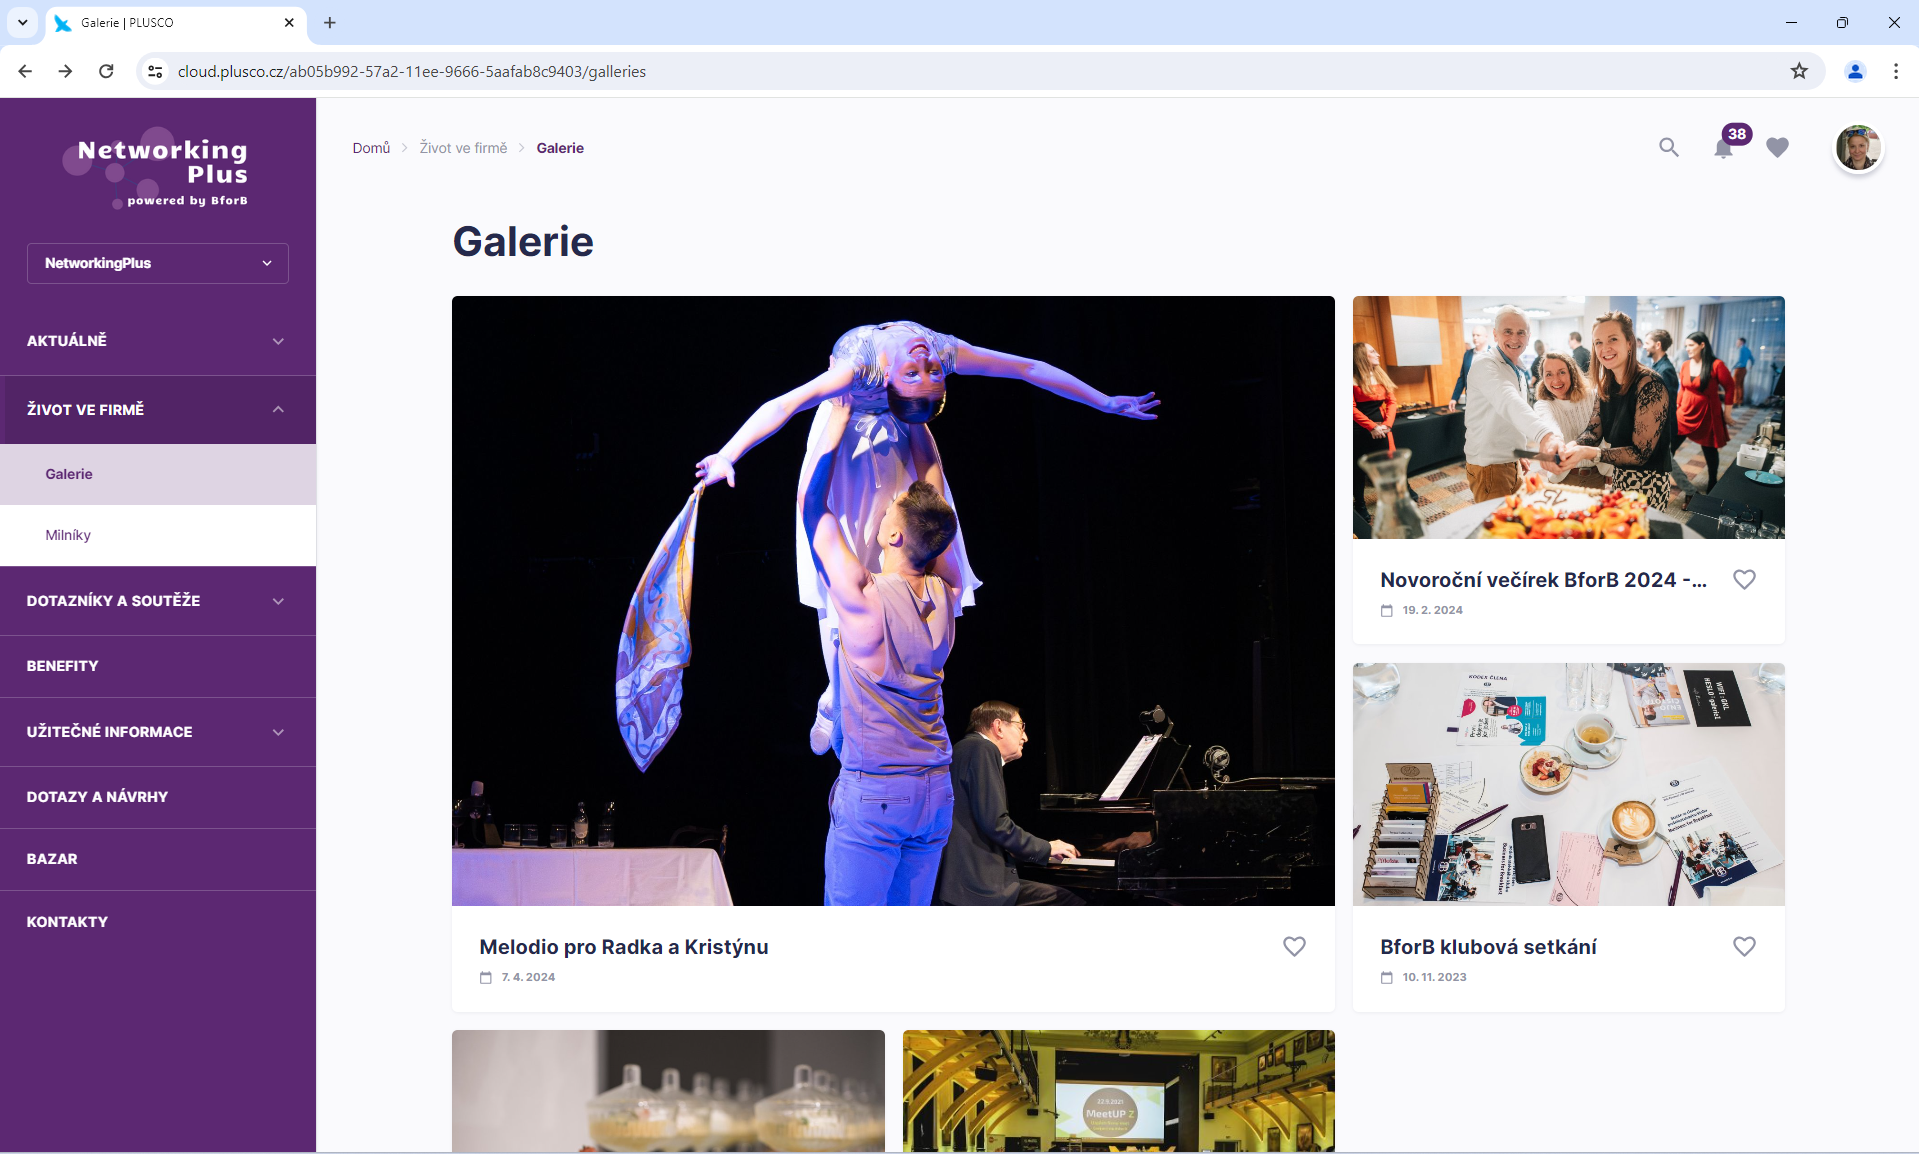Open the user profile avatar
Viewport: 1919px width, 1154px height.
pos(1858,148)
